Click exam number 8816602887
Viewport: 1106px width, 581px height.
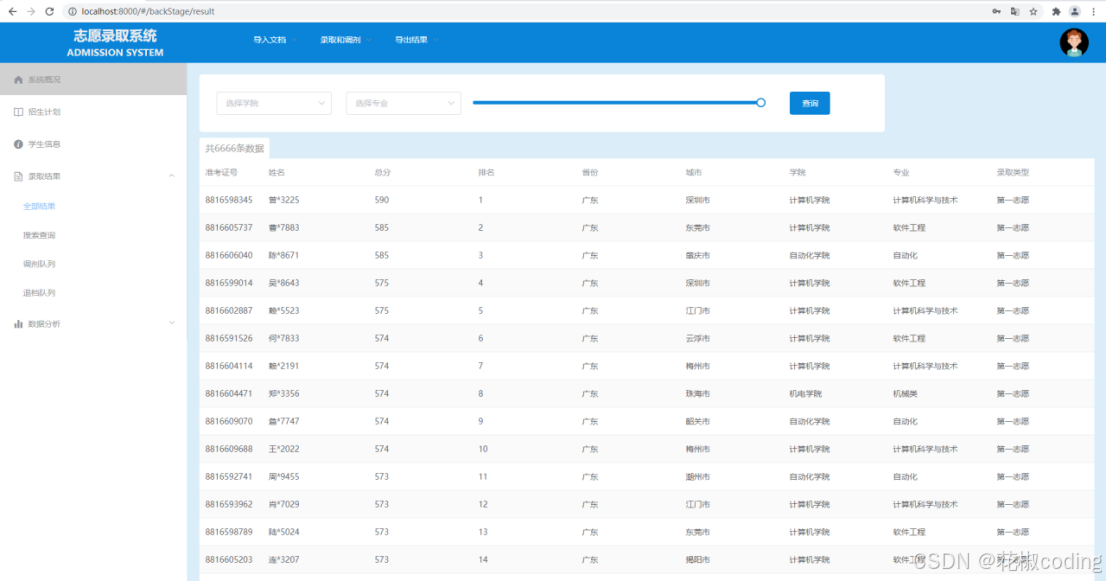[x=229, y=310]
